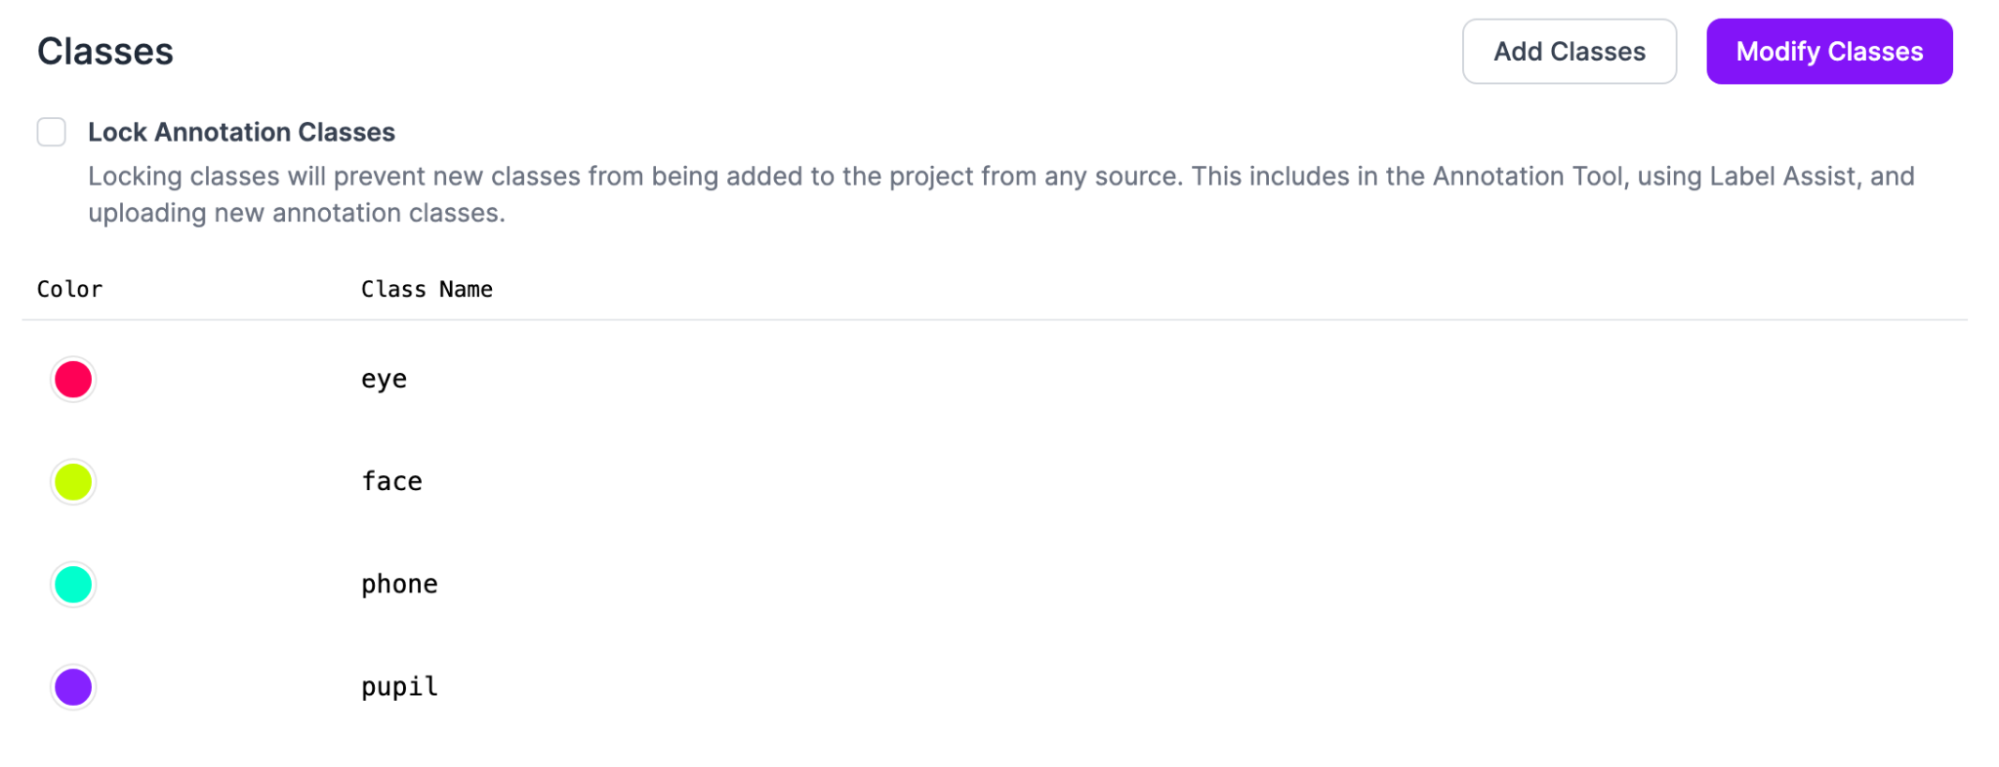This screenshot has height=767, width=1999.
Task: Click the "Classes" section heading
Action: (x=105, y=51)
